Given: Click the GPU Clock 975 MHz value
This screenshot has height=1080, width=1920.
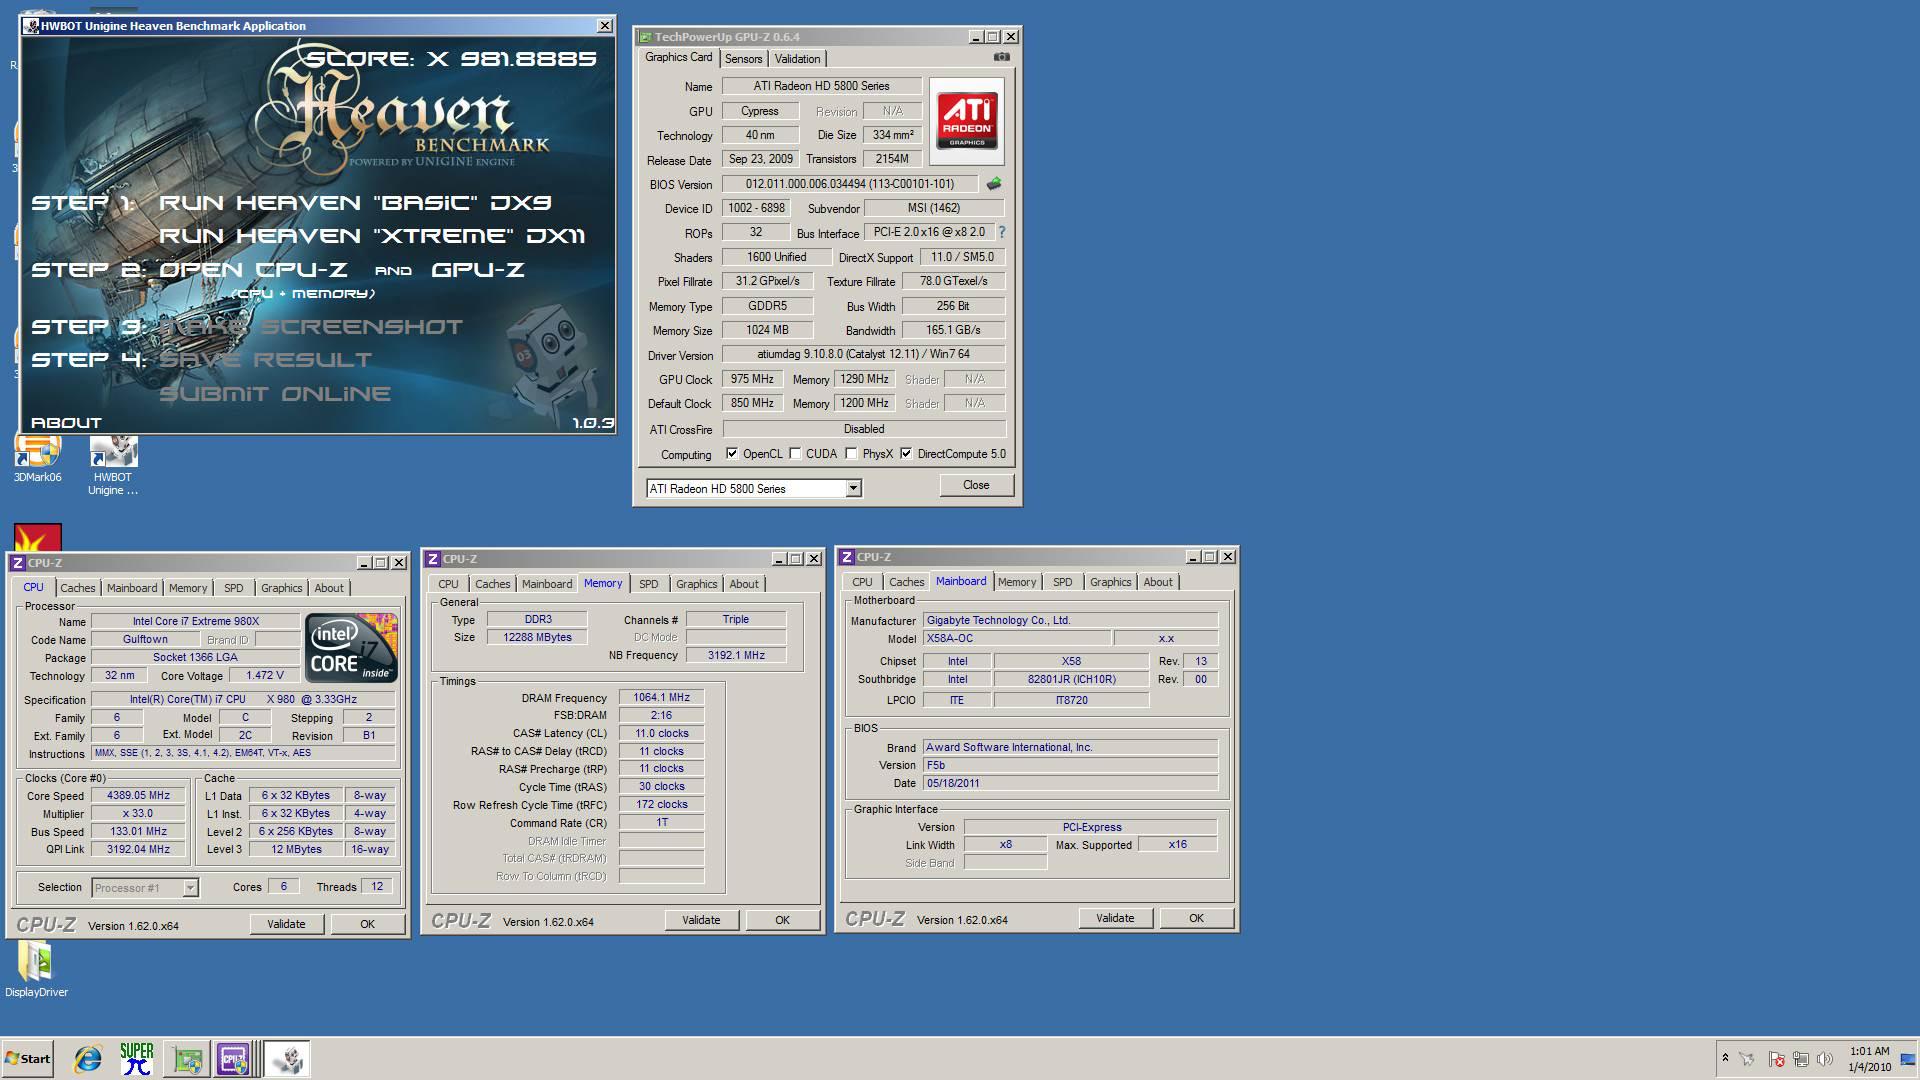Looking at the screenshot, I should [x=752, y=379].
